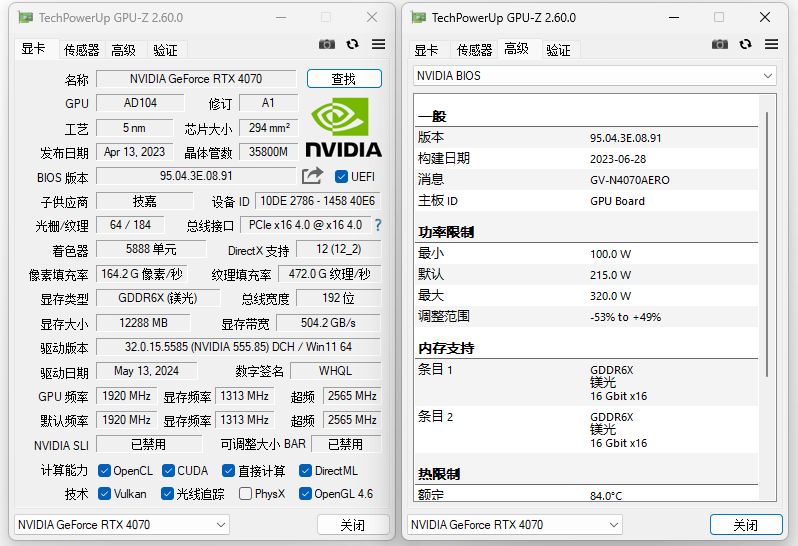Click the vertical scrollbar in advanced panel
Screen dimensions: 798x546
click(768, 300)
